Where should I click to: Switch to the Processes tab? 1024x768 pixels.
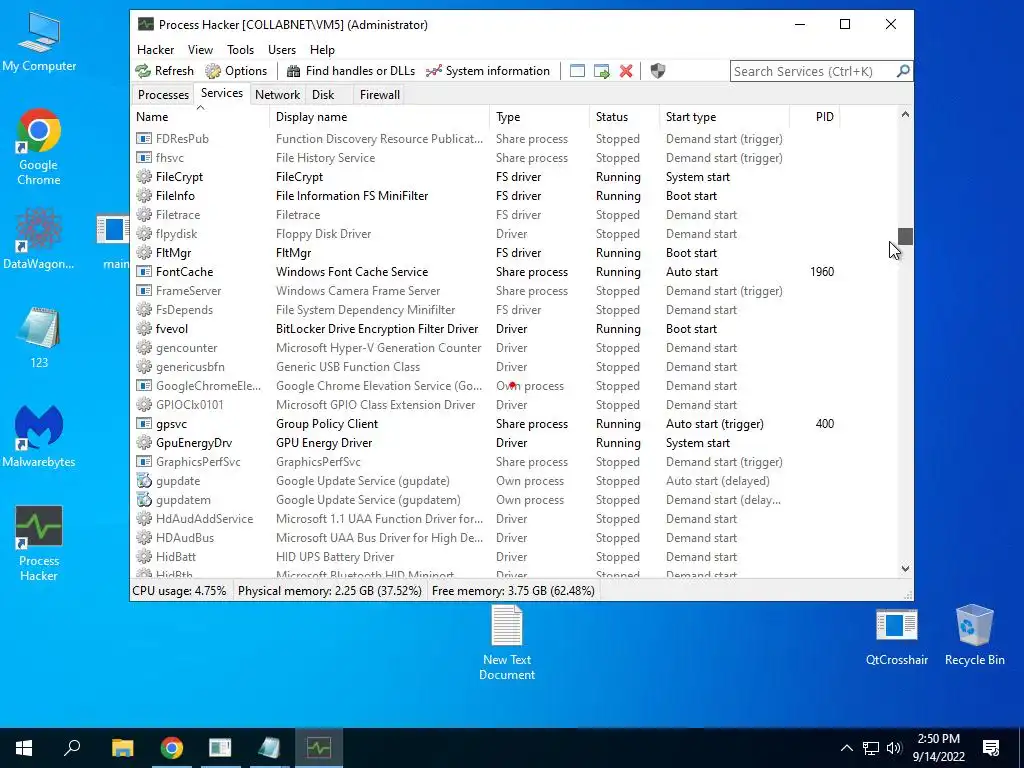point(163,95)
